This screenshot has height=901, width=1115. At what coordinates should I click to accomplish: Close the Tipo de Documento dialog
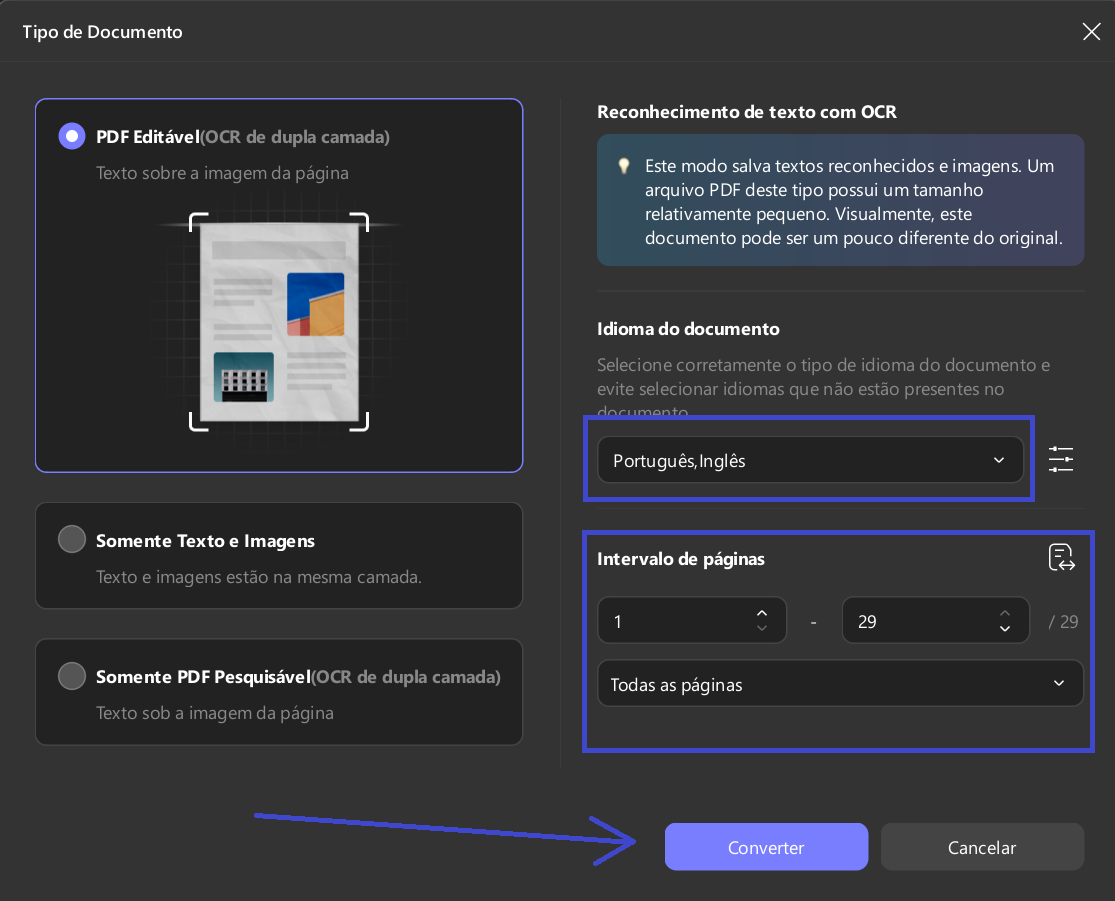(1091, 31)
